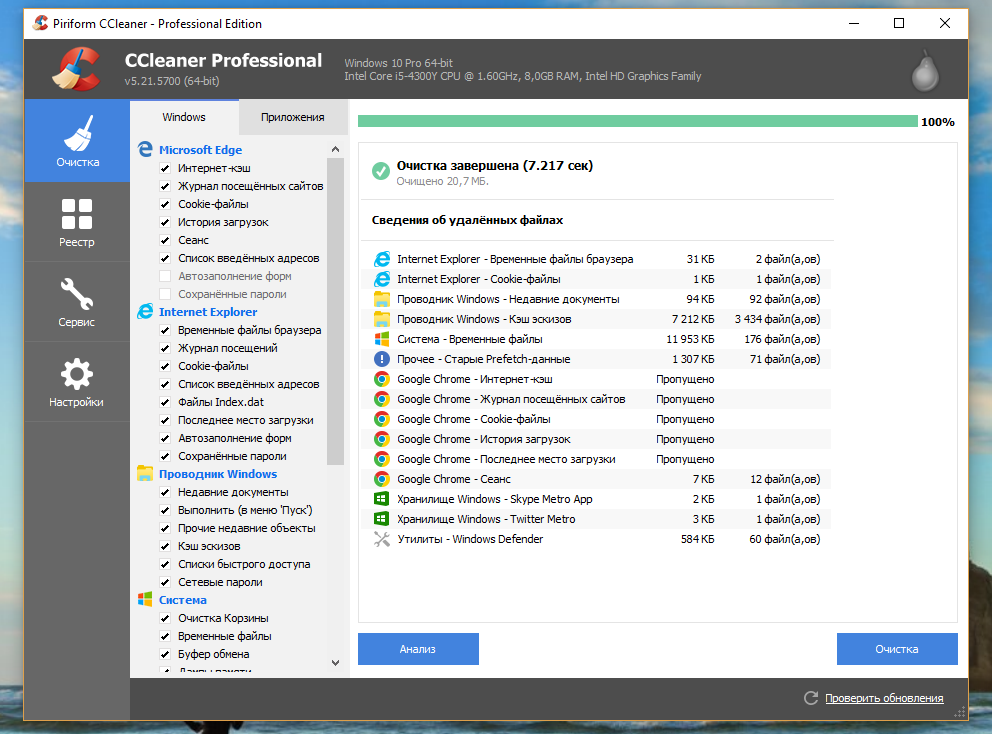This screenshot has height=734, width=992.
Task: Click the IE icon next to Временные файлы браузера result
Action: 381,259
